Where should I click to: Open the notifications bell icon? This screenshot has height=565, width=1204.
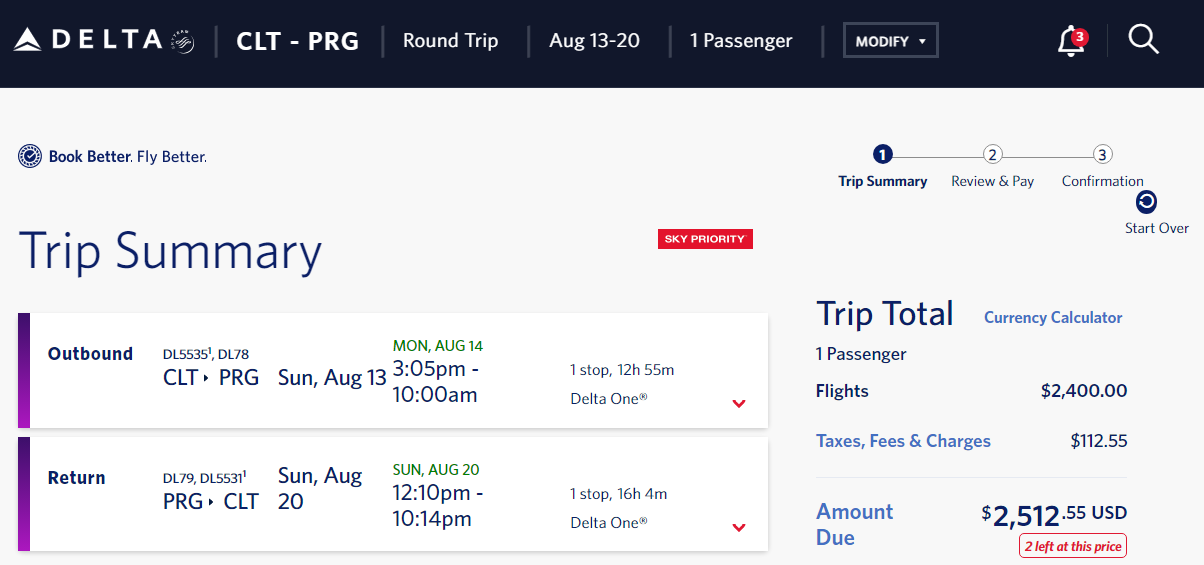click(1070, 42)
